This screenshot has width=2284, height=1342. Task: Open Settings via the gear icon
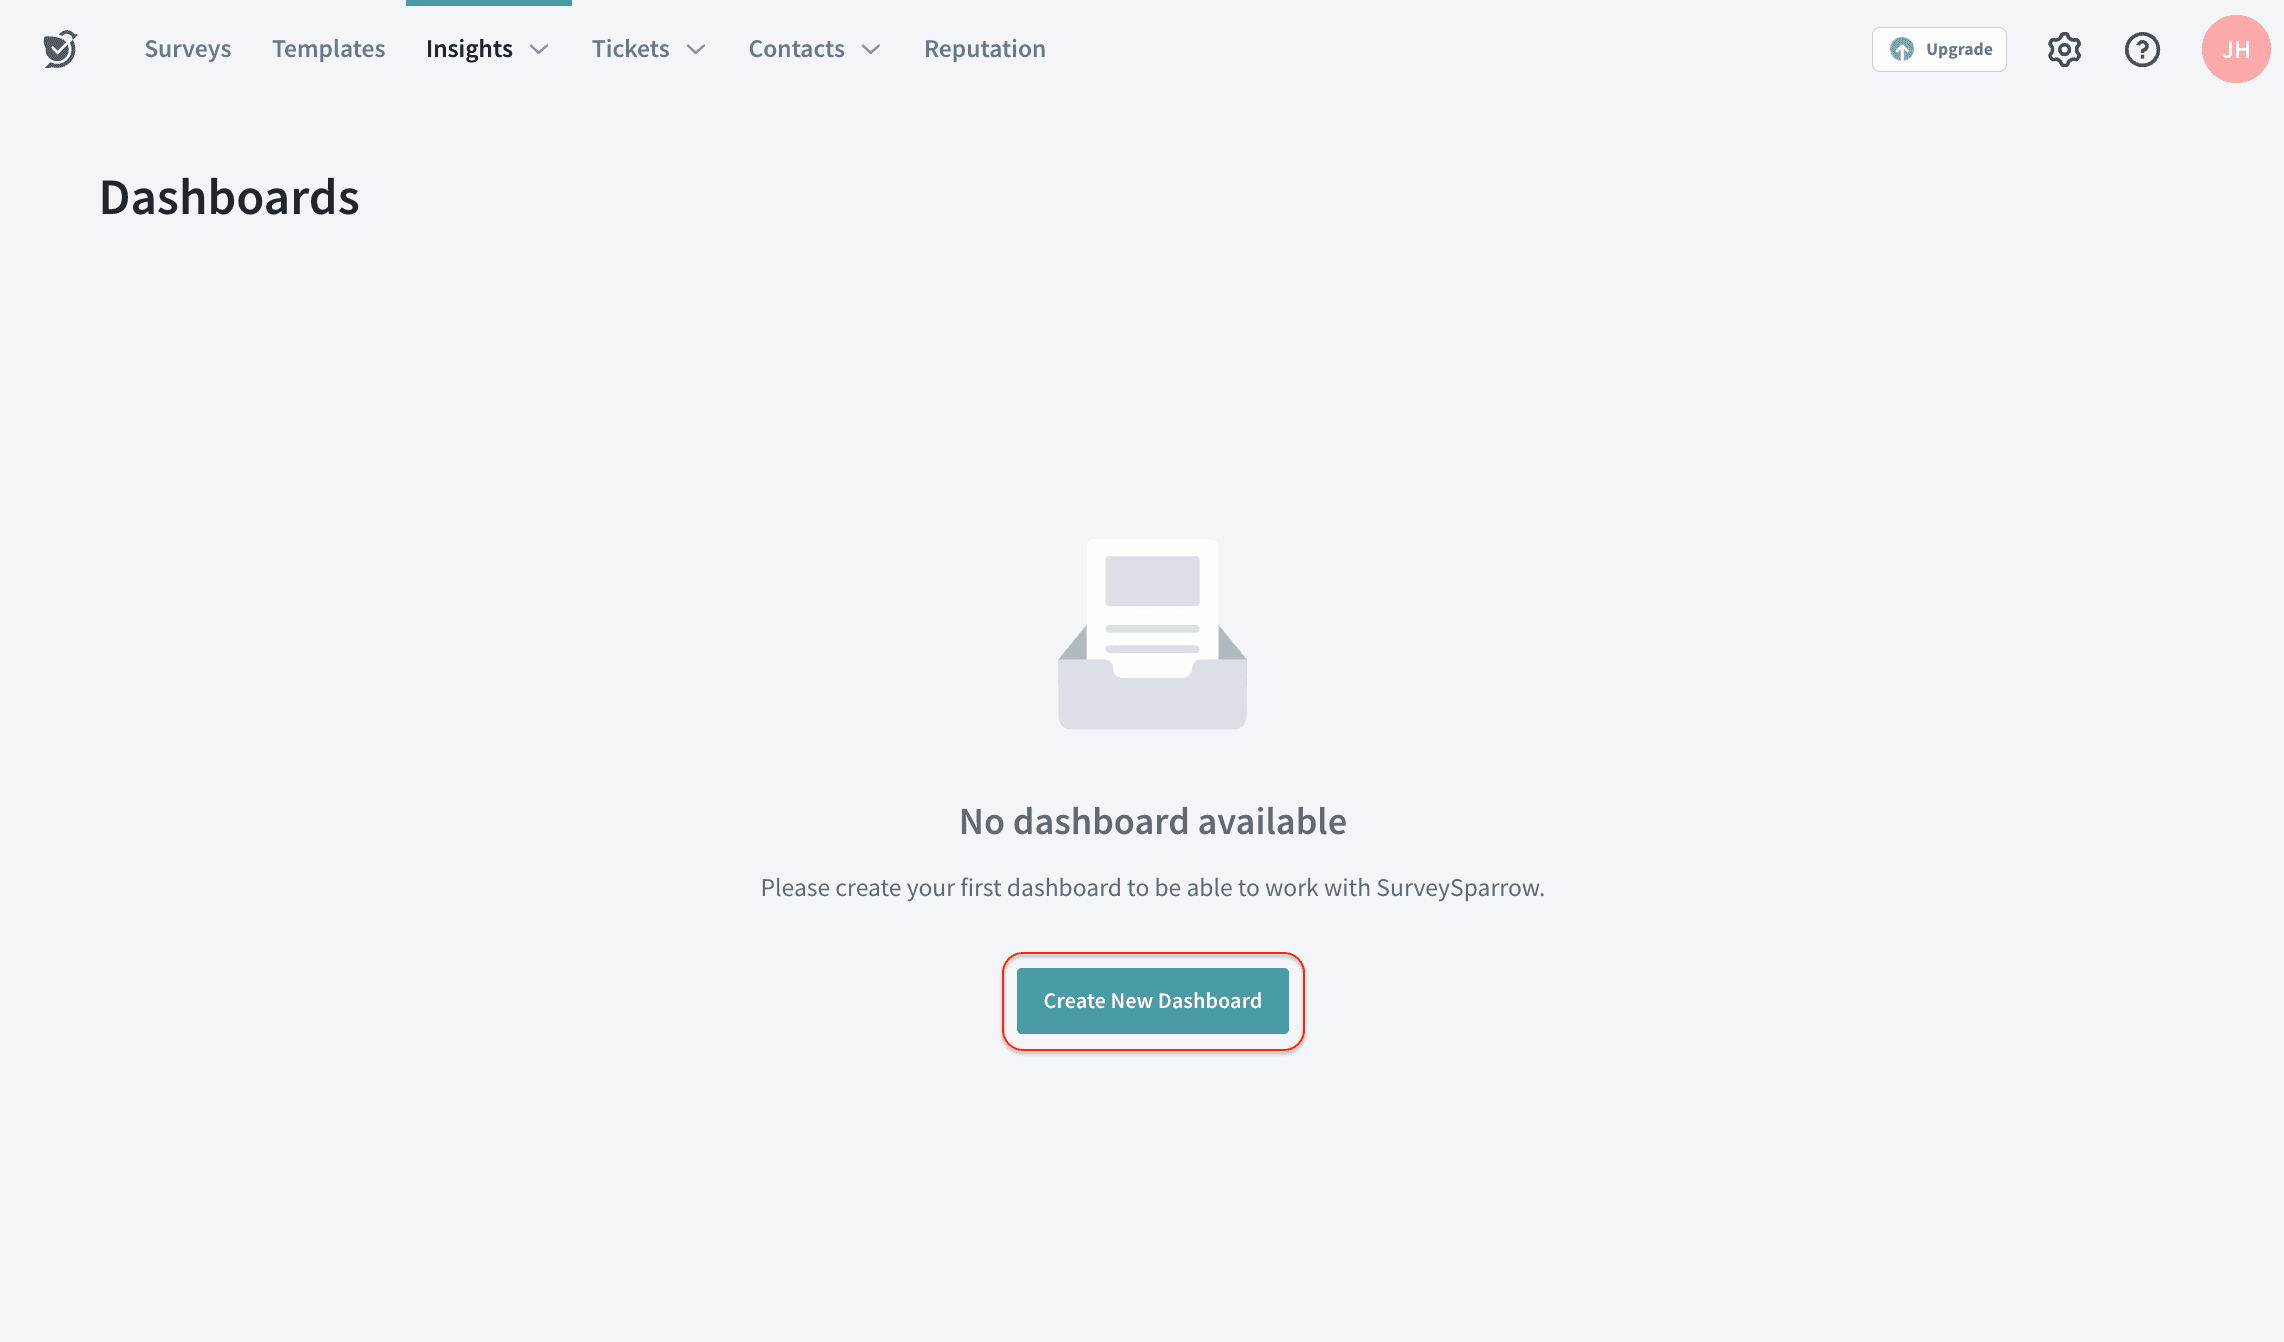pyautogui.click(x=2063, y=48)
